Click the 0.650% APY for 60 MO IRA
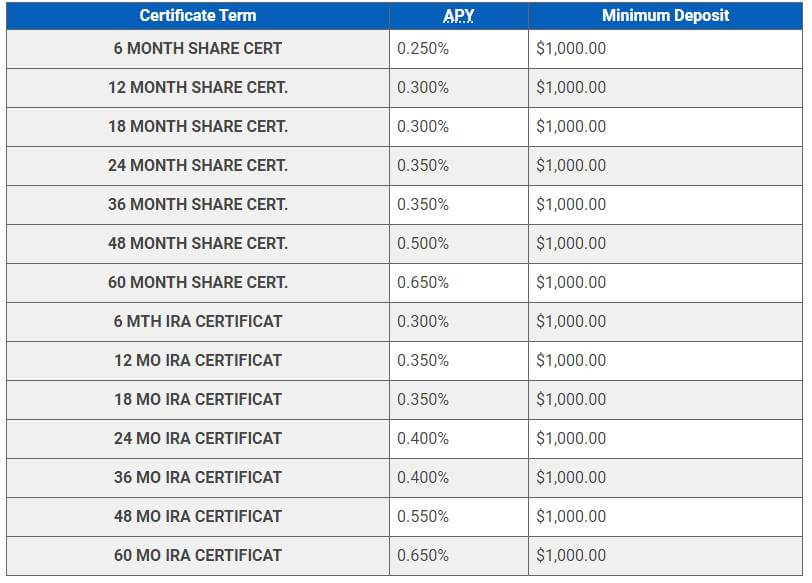 [423, 556]
